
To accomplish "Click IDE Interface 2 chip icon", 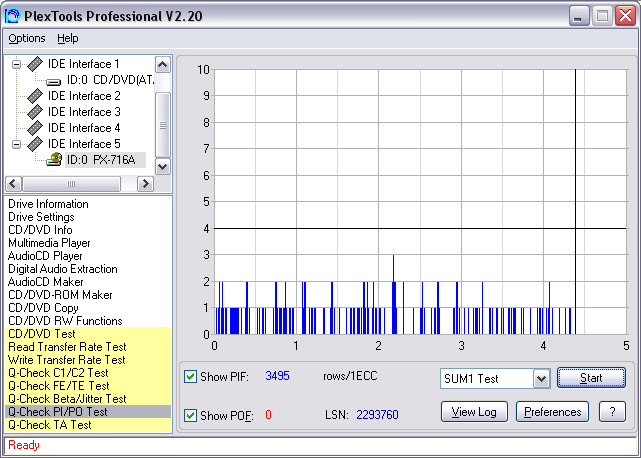I will coord(35,96).
